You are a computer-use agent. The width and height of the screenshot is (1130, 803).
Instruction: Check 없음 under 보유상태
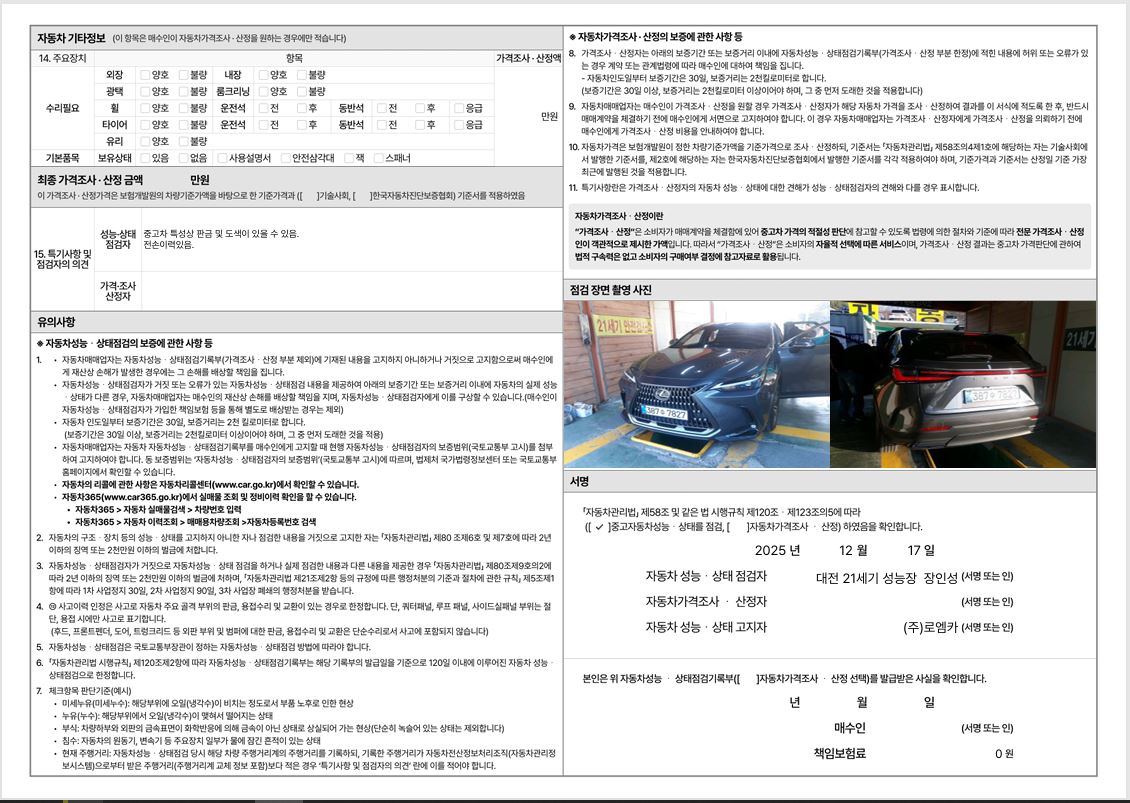tap(183, 158)
